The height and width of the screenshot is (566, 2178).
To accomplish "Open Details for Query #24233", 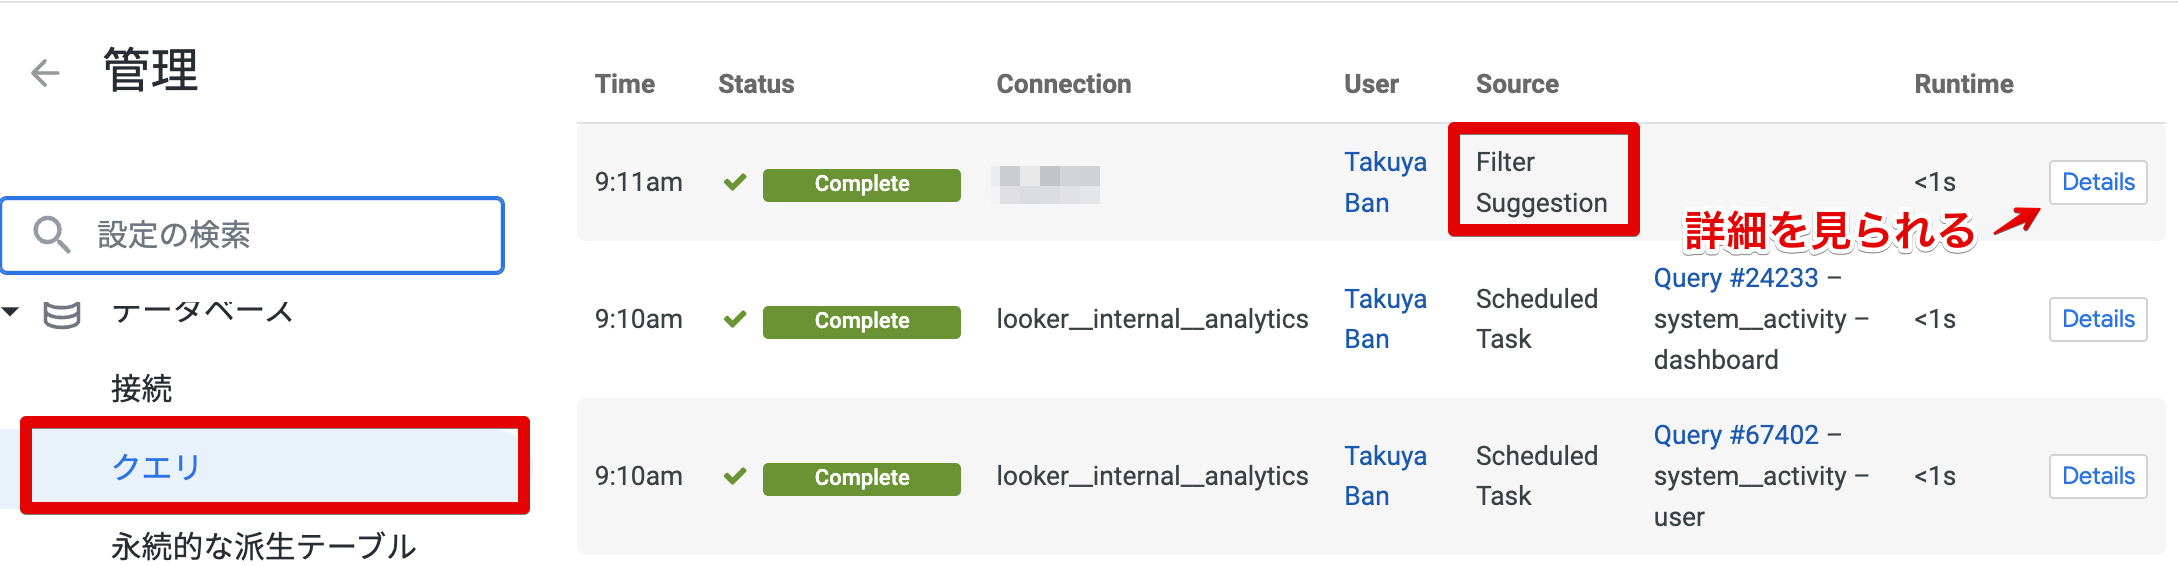I will pyautogui.click(x=2097, y=319).
